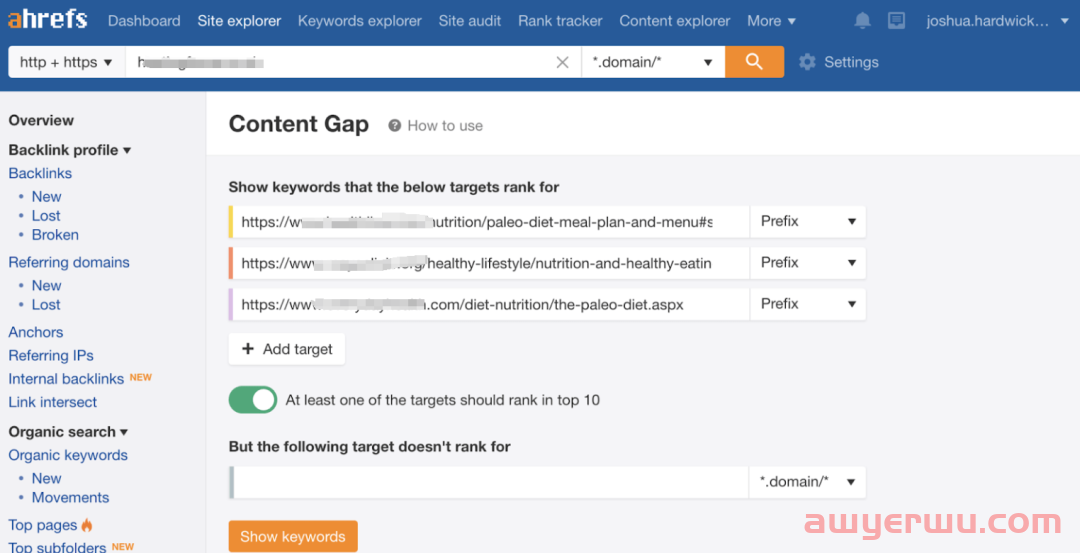
Task: Open Referring IPs
Action: click(51, 355)
